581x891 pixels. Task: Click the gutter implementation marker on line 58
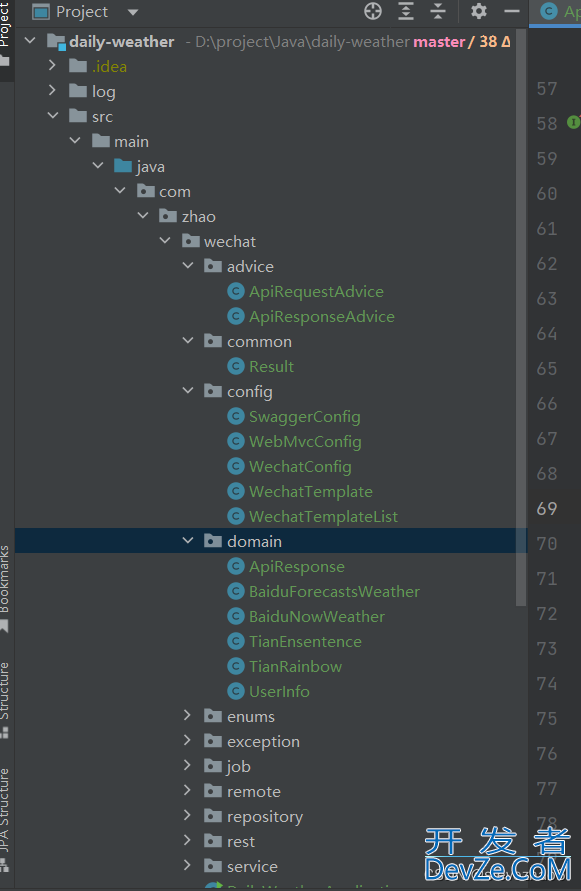click(574, 122)
